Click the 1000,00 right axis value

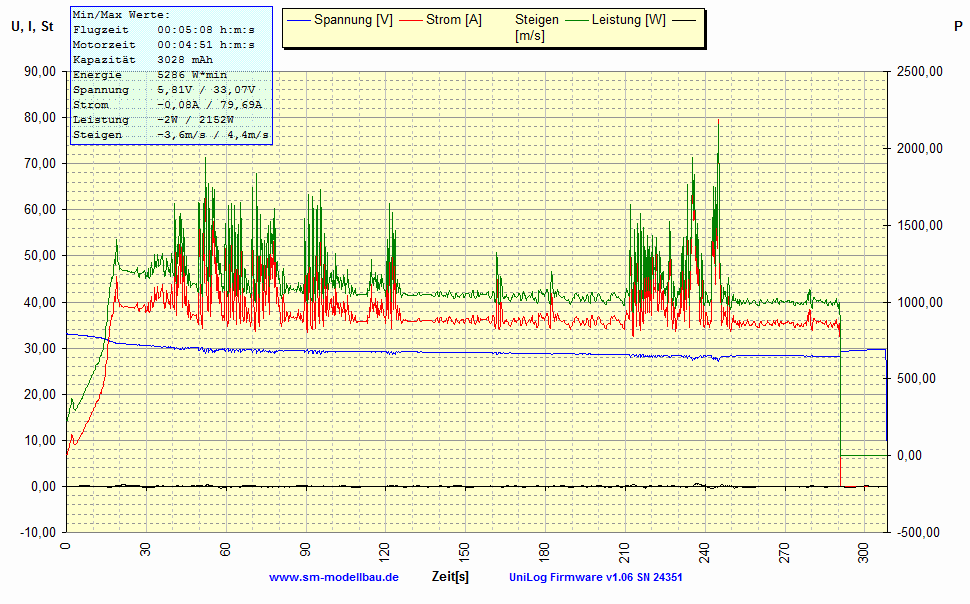tap(920, 302)
